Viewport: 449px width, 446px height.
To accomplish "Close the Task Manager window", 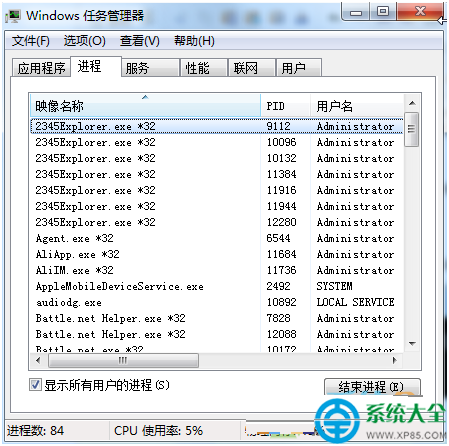I will 421,12.
